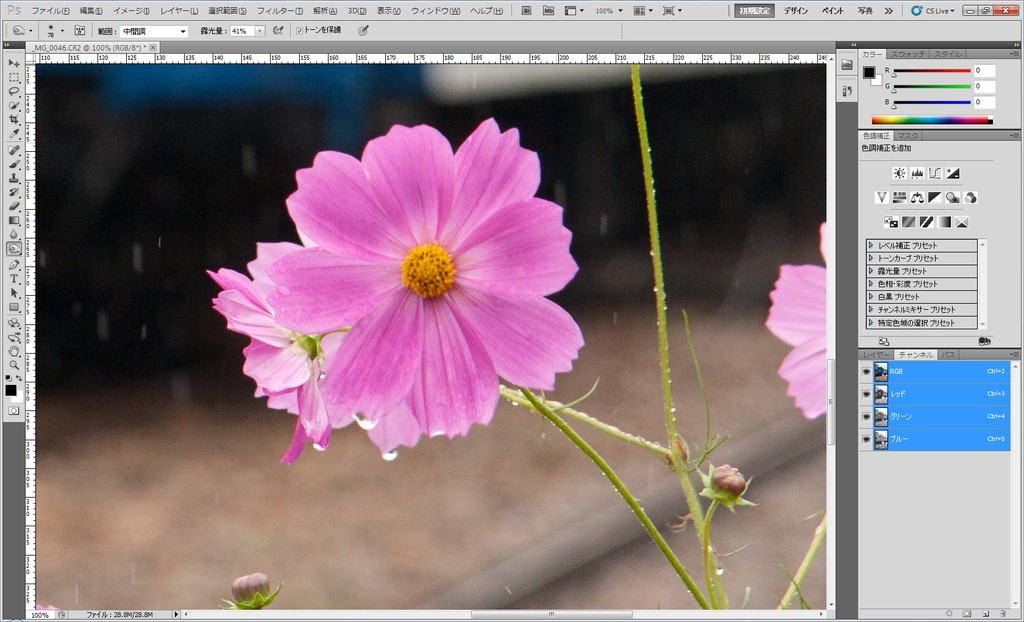Select the Dodge tool in toolbox
Image resolution: width=1024 pixels, height=622 pixels.
pos(14,248)
